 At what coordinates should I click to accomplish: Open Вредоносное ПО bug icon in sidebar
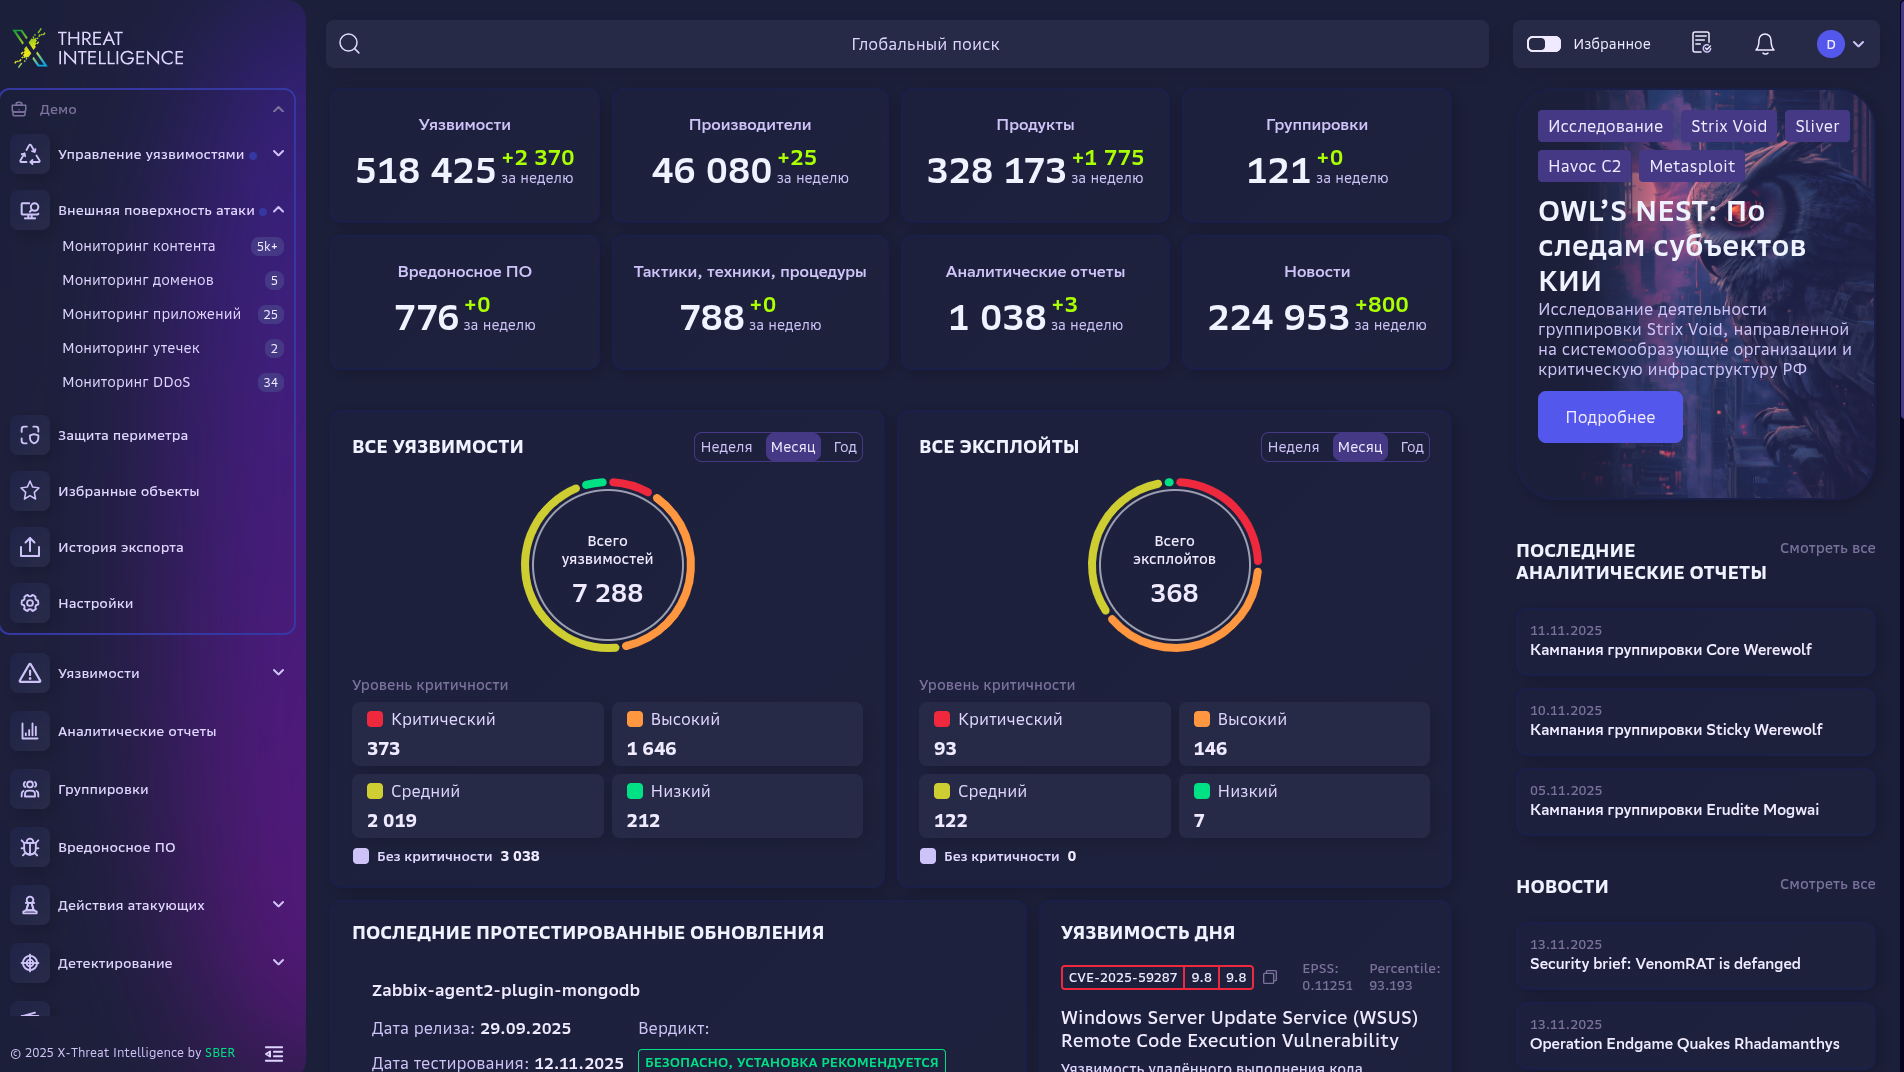30,847
